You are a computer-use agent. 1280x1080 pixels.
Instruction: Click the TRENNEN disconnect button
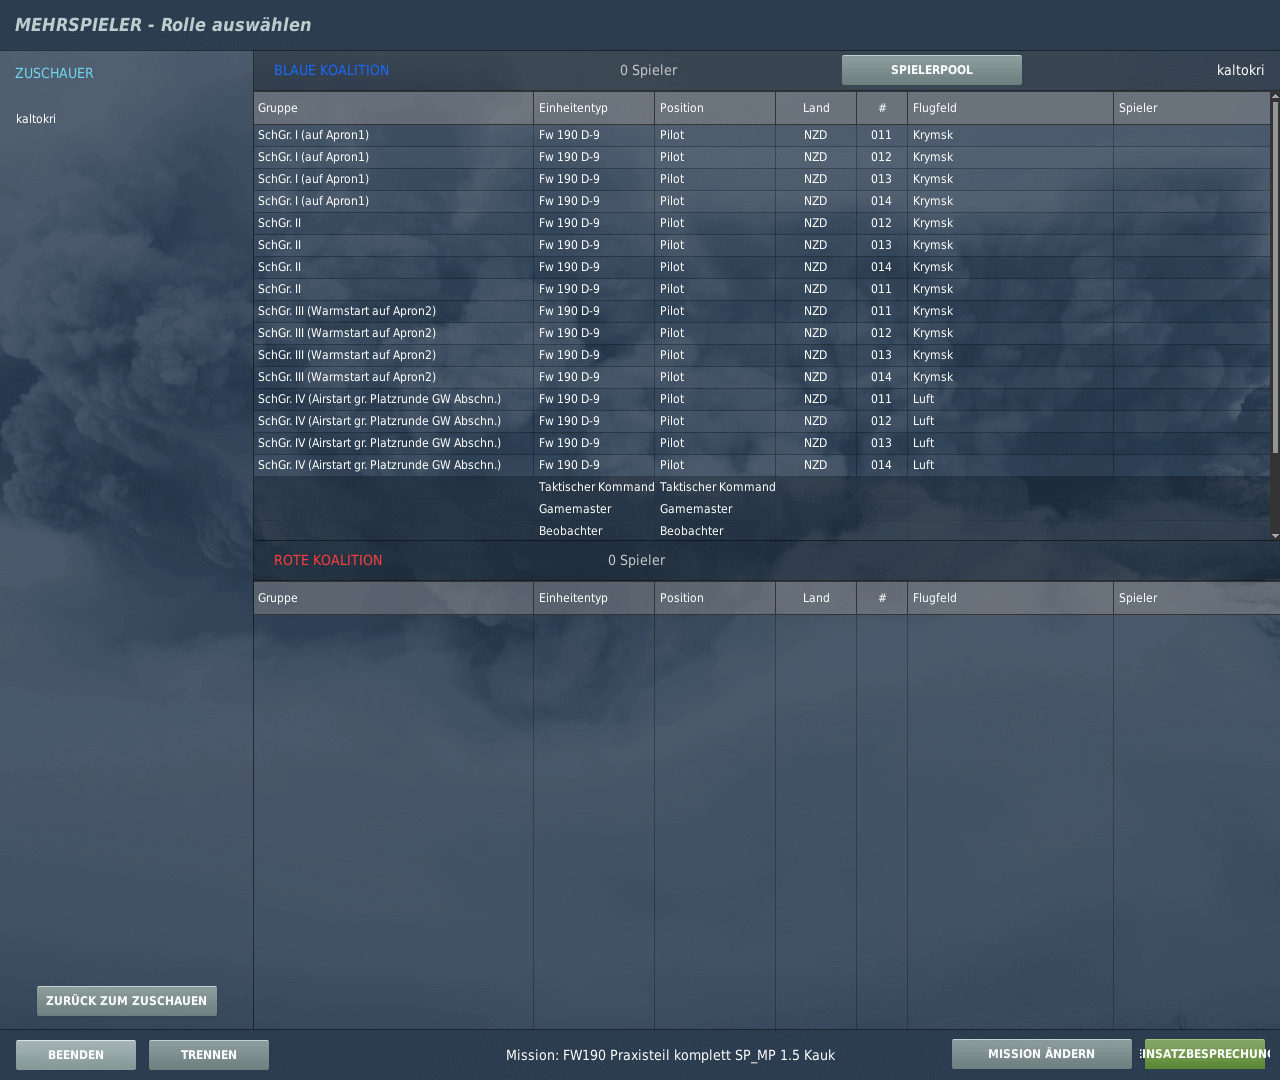[x=209, y=1055]
